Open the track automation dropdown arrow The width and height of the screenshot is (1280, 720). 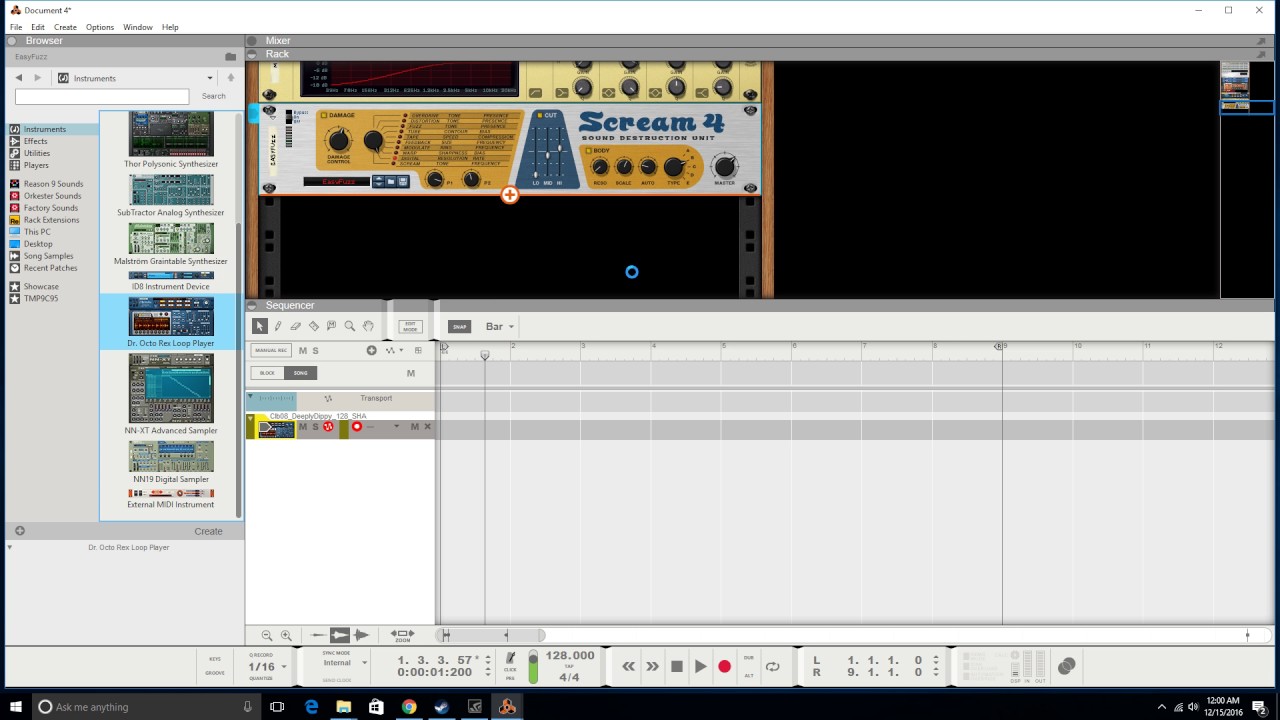402,350
